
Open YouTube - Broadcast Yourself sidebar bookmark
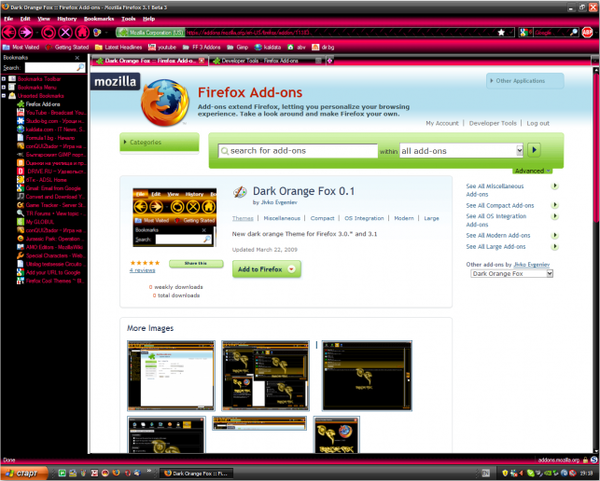(x=51, y=113)
